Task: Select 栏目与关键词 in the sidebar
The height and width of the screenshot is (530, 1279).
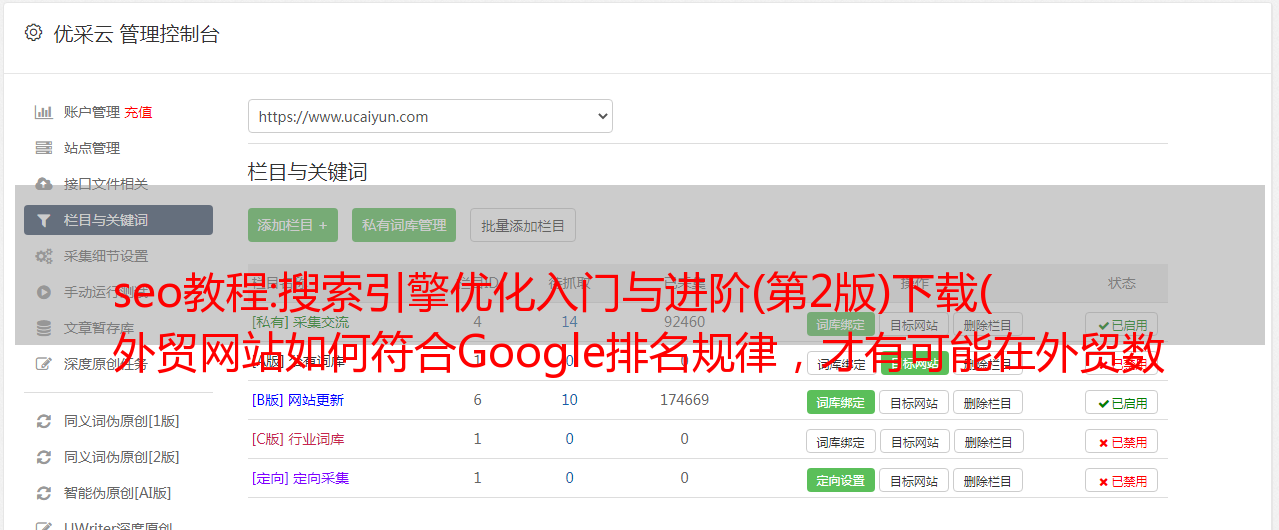Action: point(118,220)
